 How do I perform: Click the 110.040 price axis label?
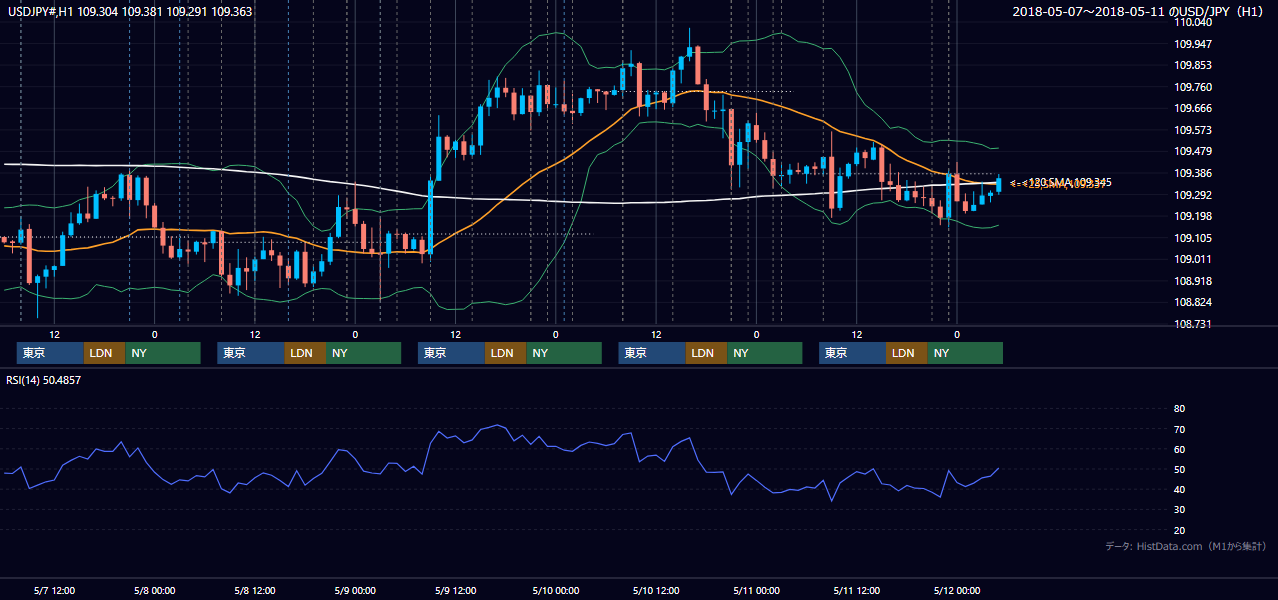pos(1193,22)
